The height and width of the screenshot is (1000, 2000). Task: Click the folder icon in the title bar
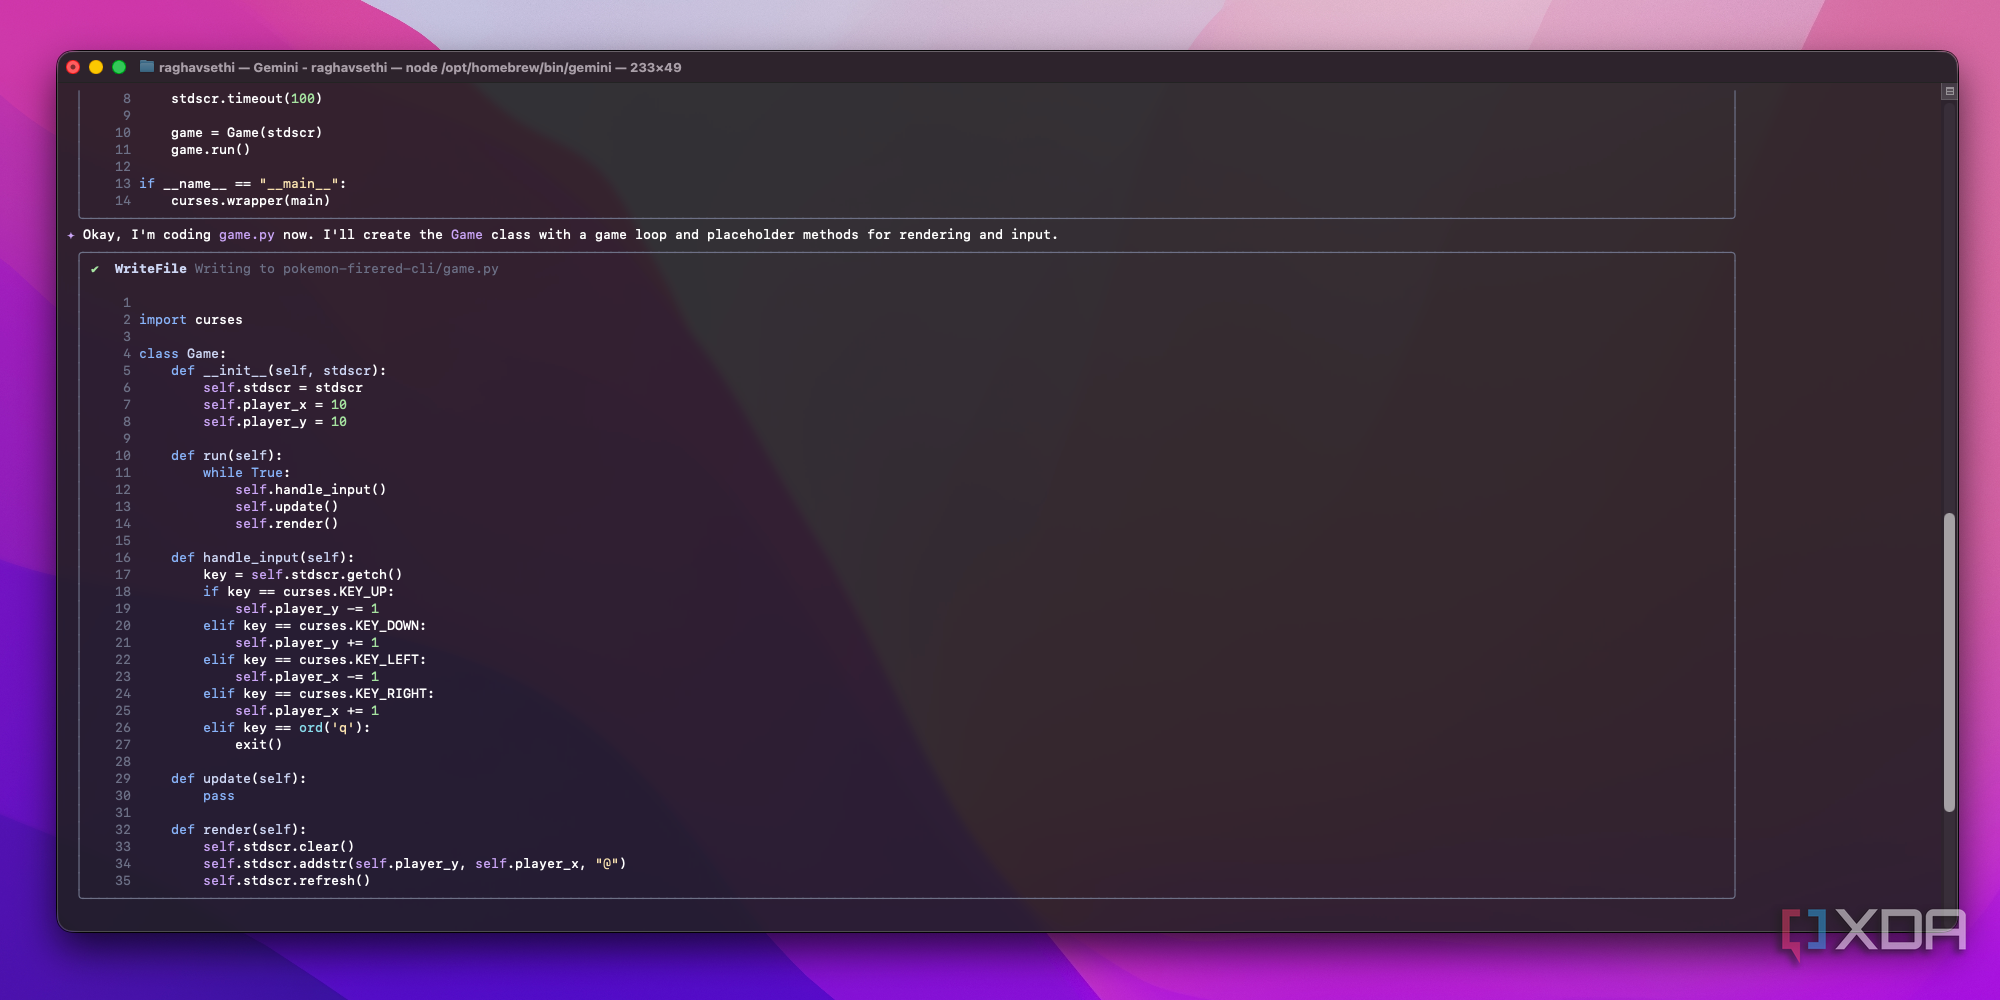[x=147, y=67]
